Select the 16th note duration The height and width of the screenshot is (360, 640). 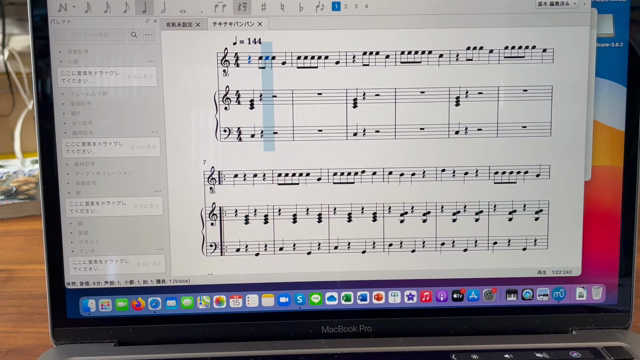point(107,7)
